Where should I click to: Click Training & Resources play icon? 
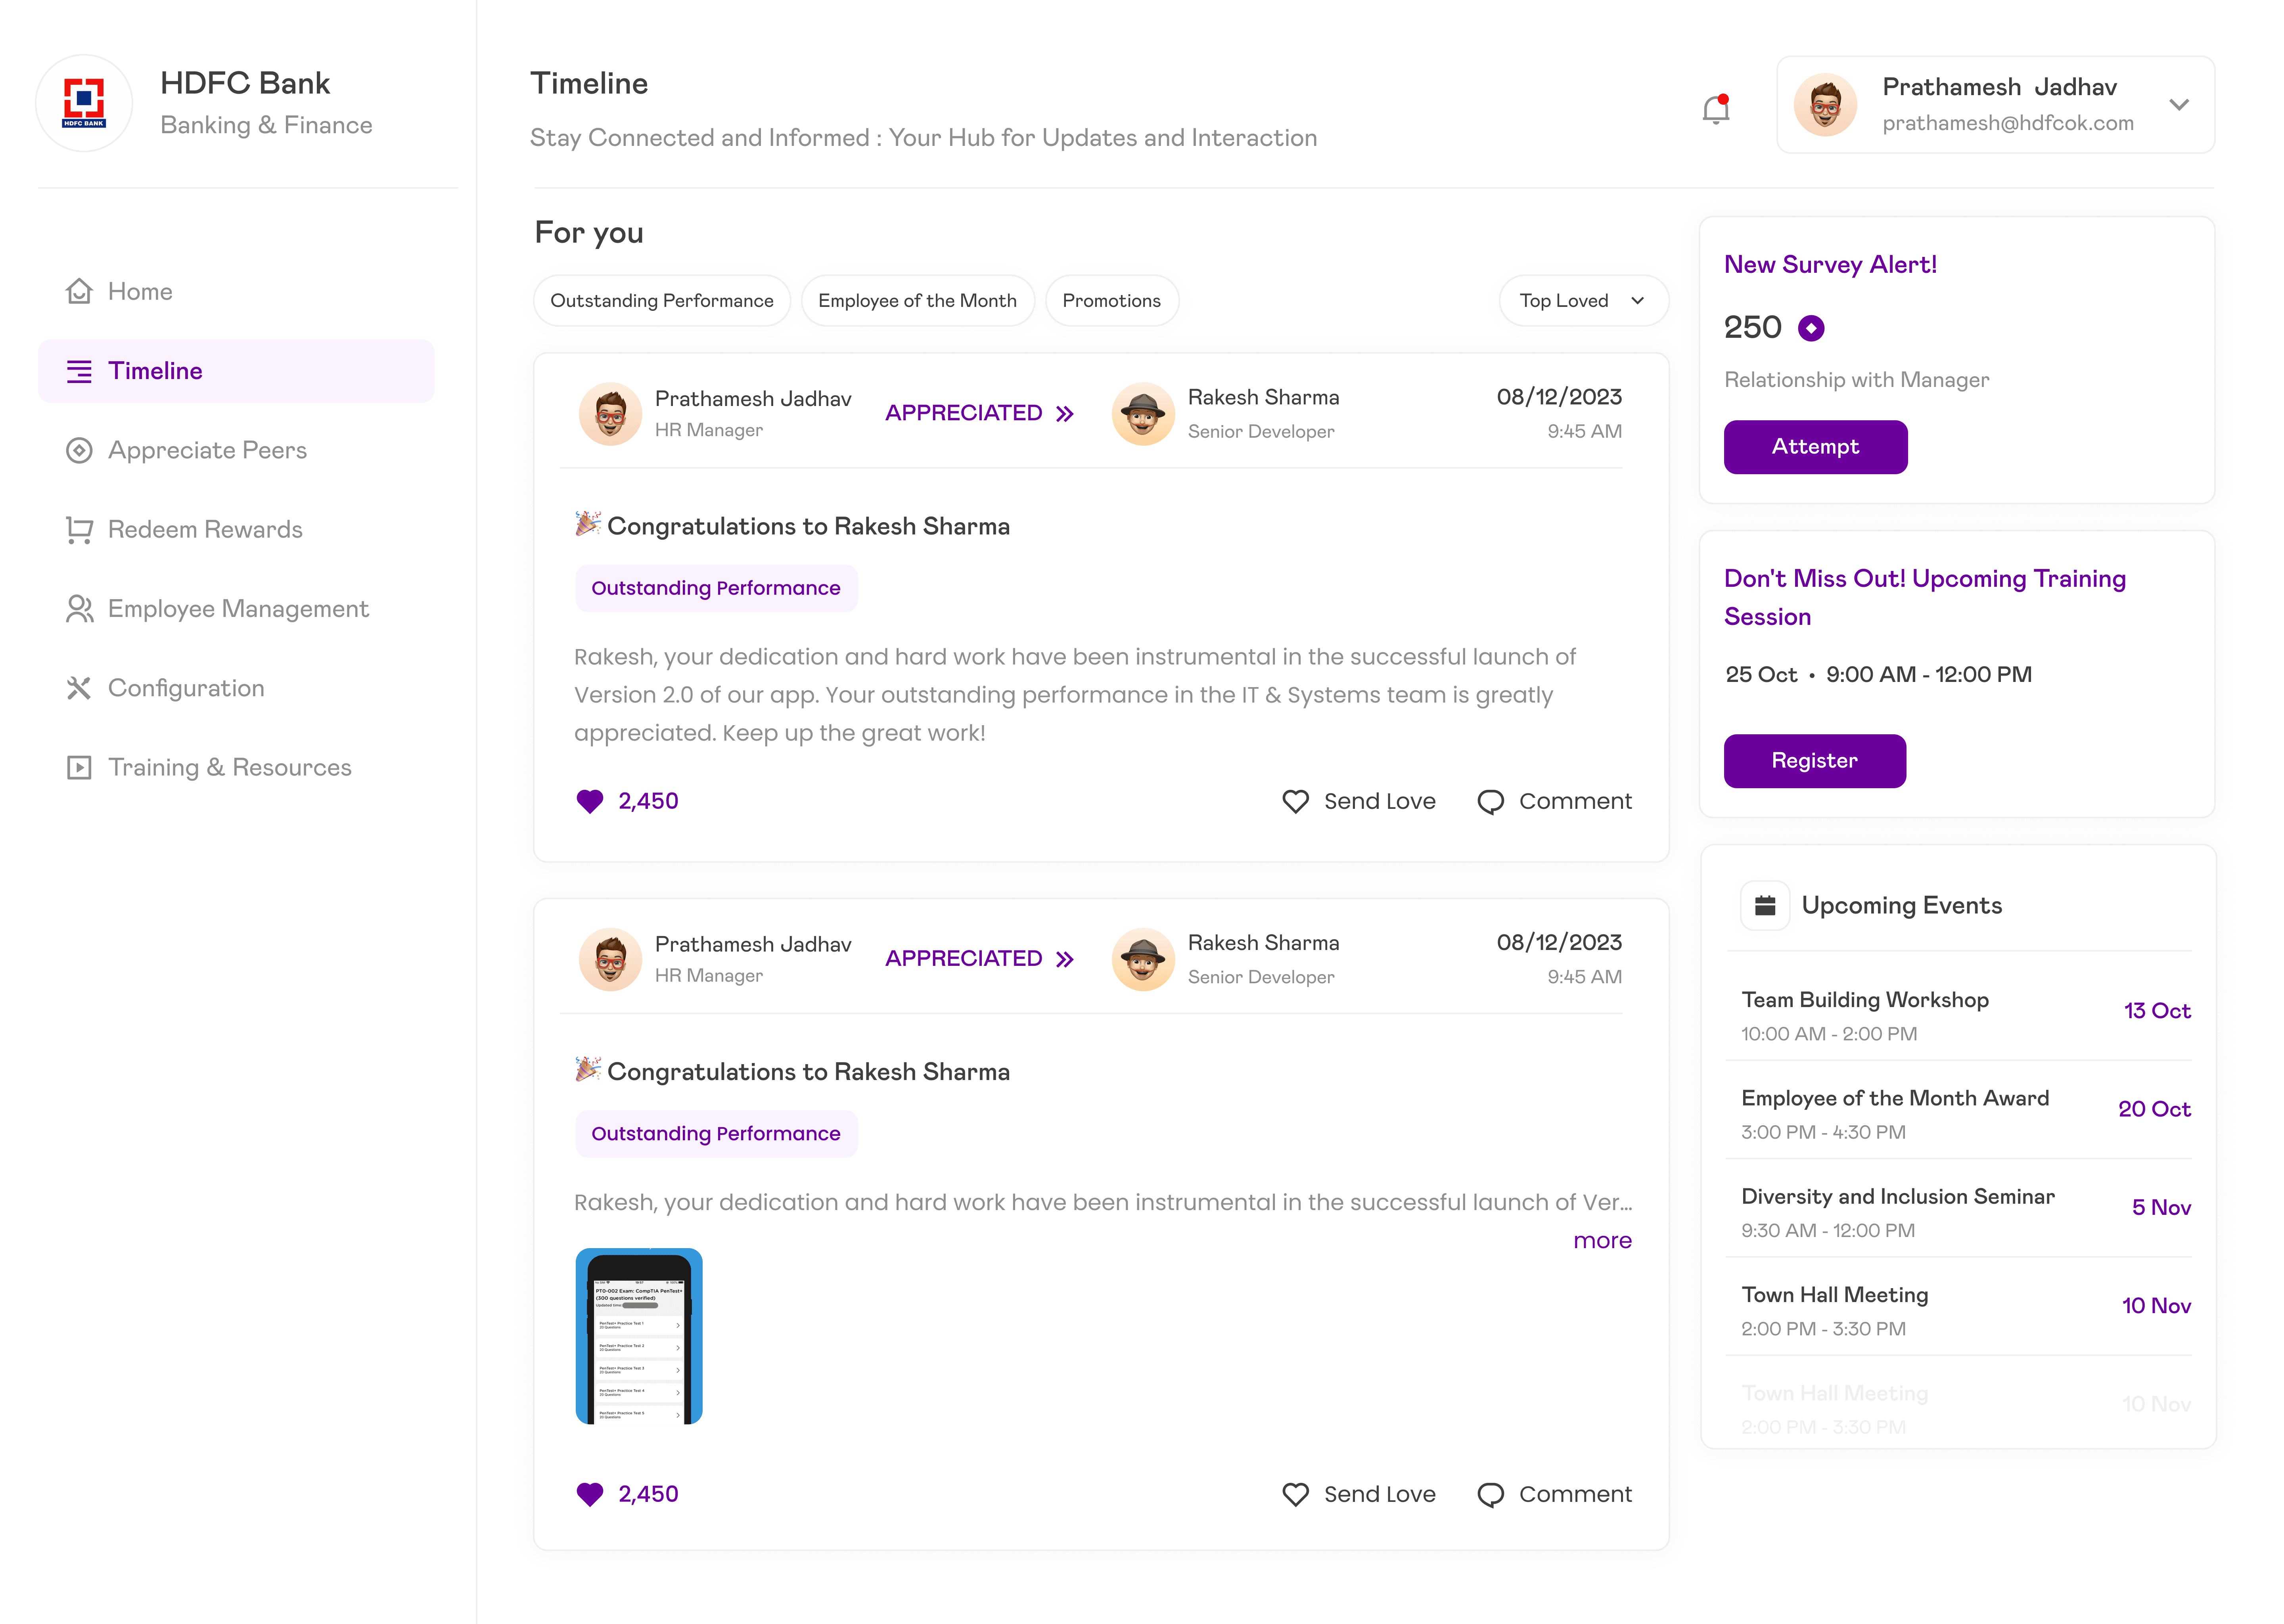click(79, 767)
